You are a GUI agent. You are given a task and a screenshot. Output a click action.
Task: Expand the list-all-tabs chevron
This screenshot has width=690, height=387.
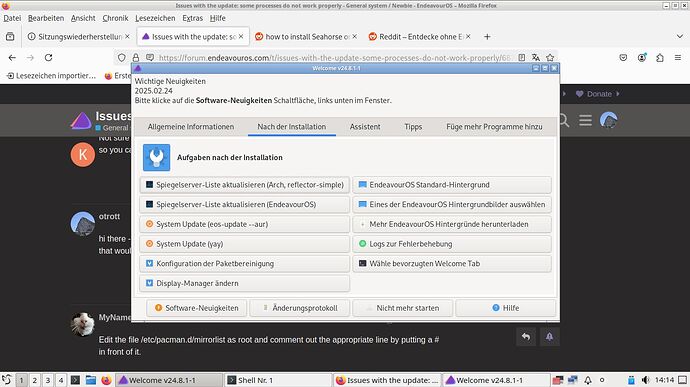679,37
